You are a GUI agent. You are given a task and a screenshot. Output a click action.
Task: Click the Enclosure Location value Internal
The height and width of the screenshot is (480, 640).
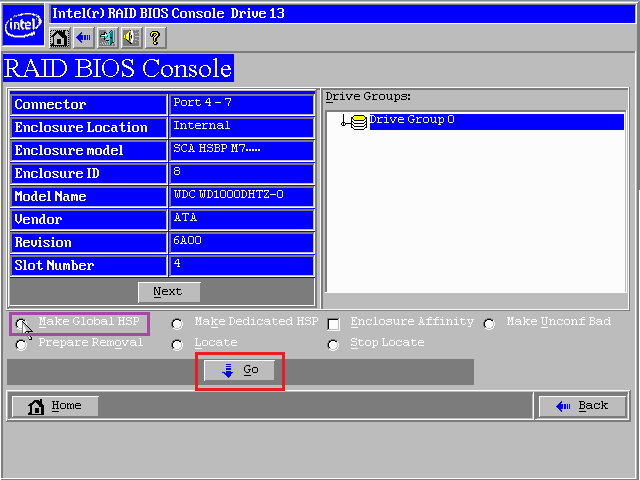point(241,128)
